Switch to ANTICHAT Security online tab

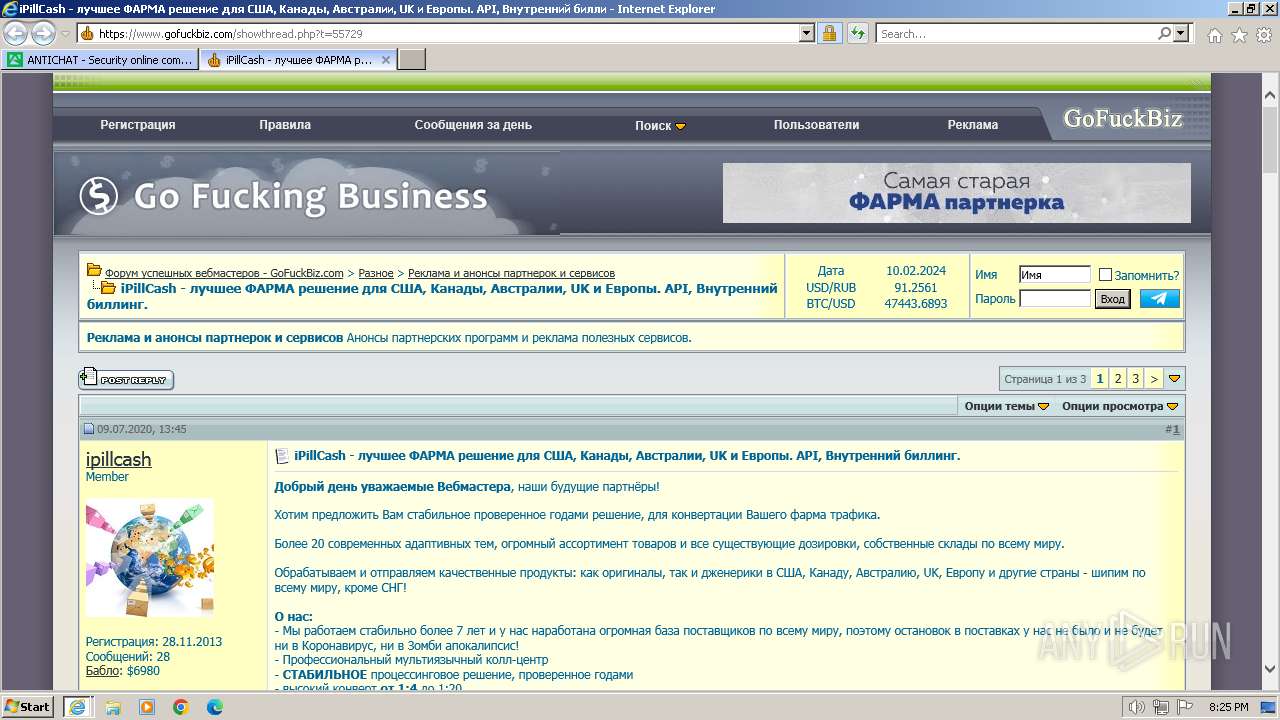coord(100,60)
